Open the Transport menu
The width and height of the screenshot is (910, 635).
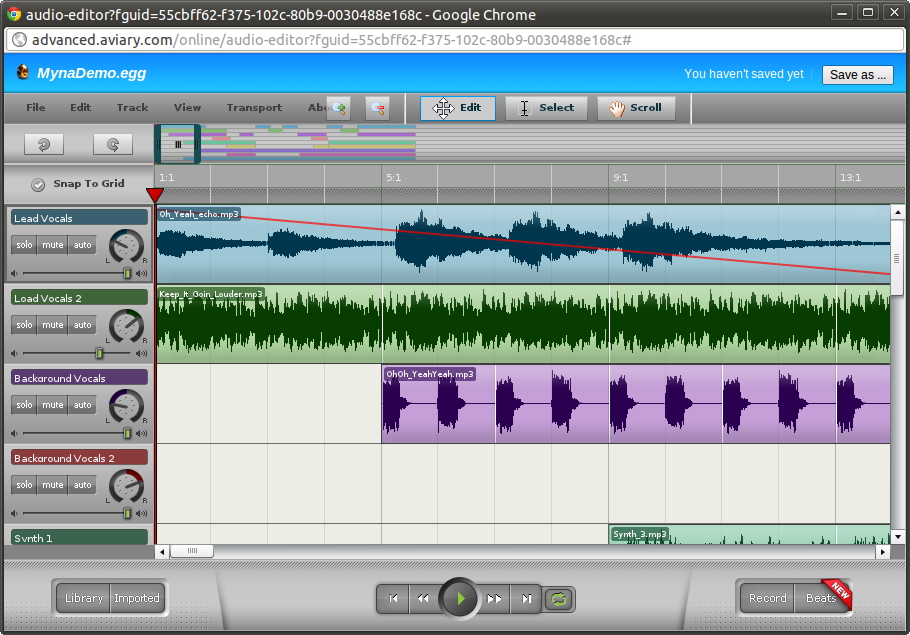tap(254, 108)
